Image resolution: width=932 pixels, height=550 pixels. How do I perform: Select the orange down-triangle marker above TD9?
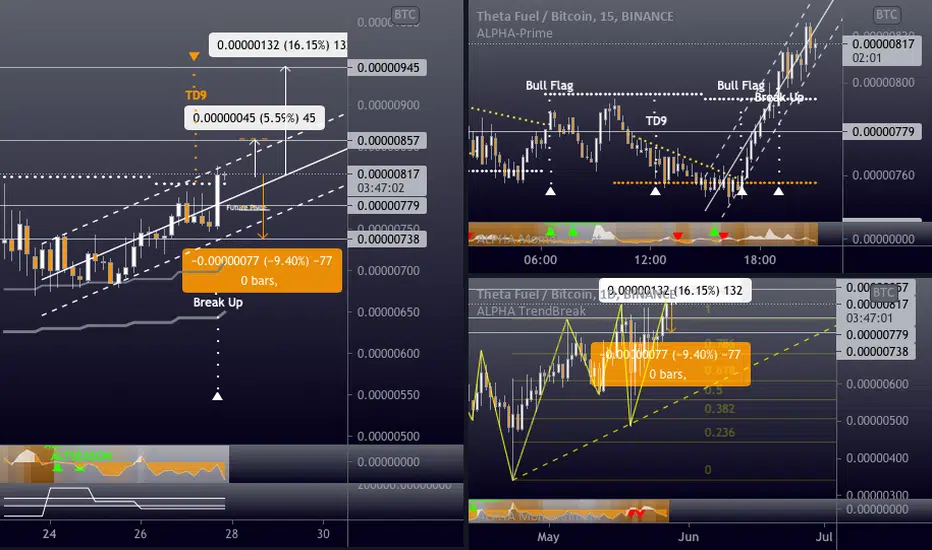[x=194, y=56]
